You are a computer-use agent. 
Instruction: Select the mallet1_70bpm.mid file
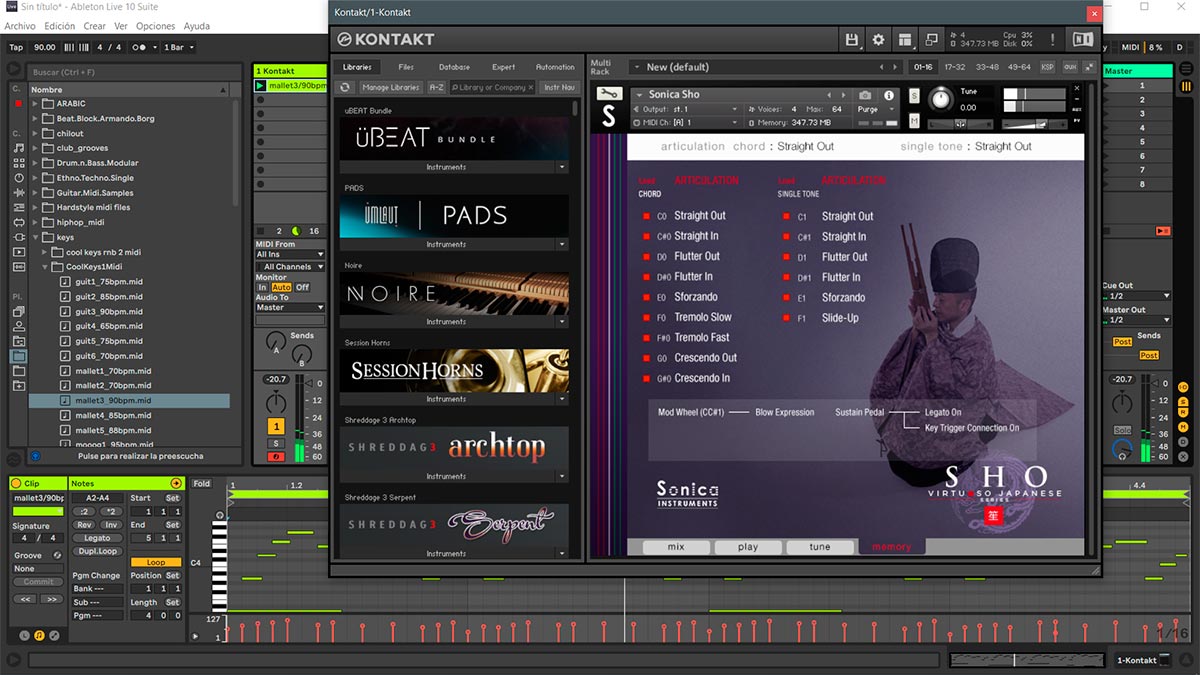[x=112, y=371]
